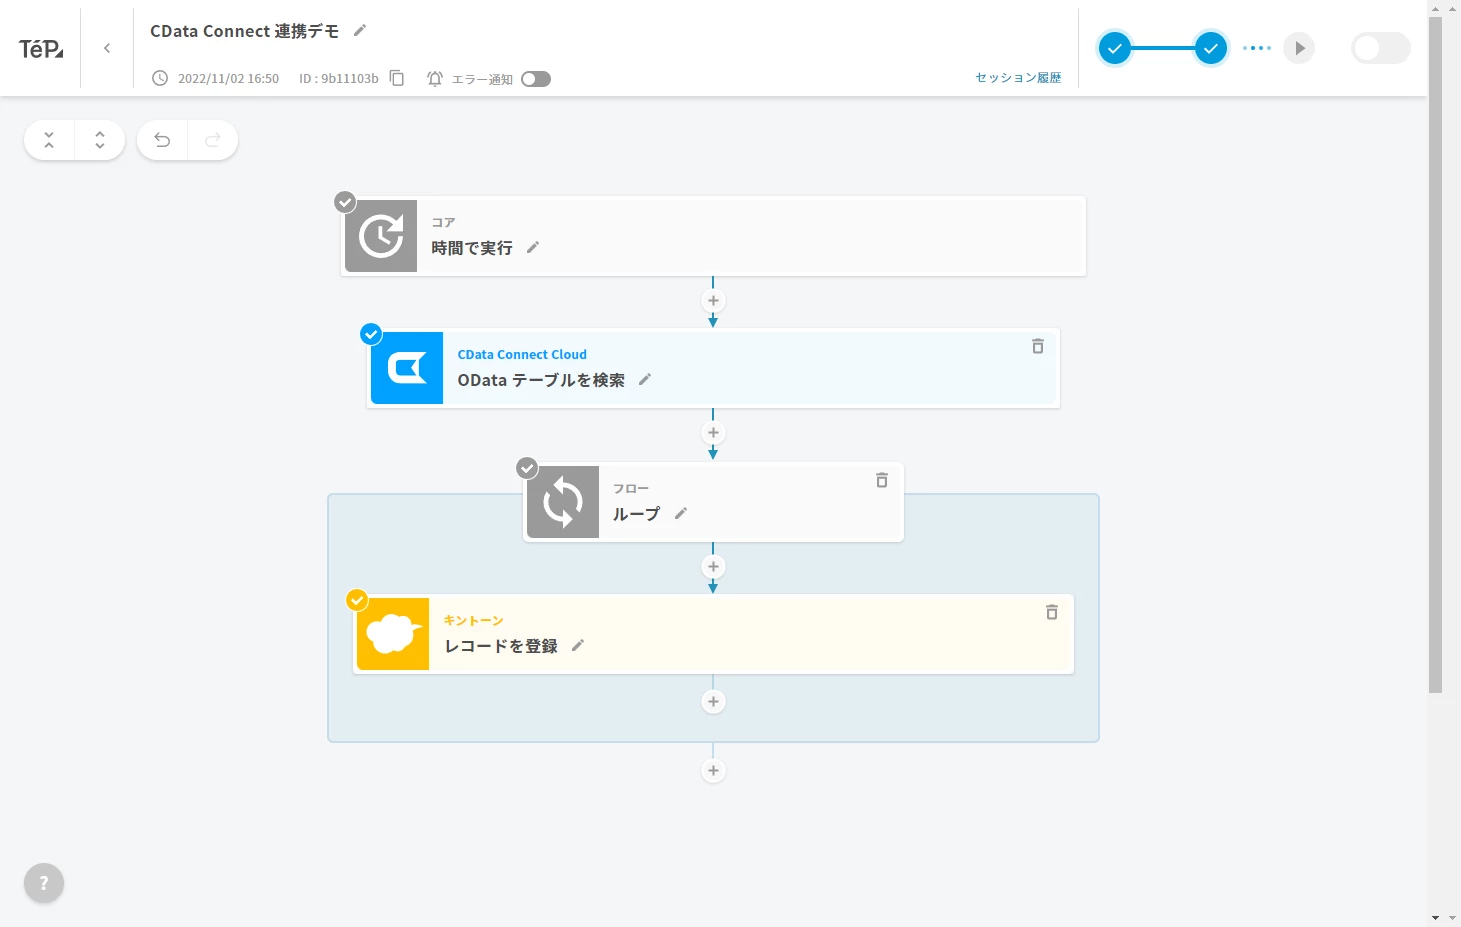This screenshot has width=1461, height=927.
Task: Expand all nodes
Action: tap(100, 140)
